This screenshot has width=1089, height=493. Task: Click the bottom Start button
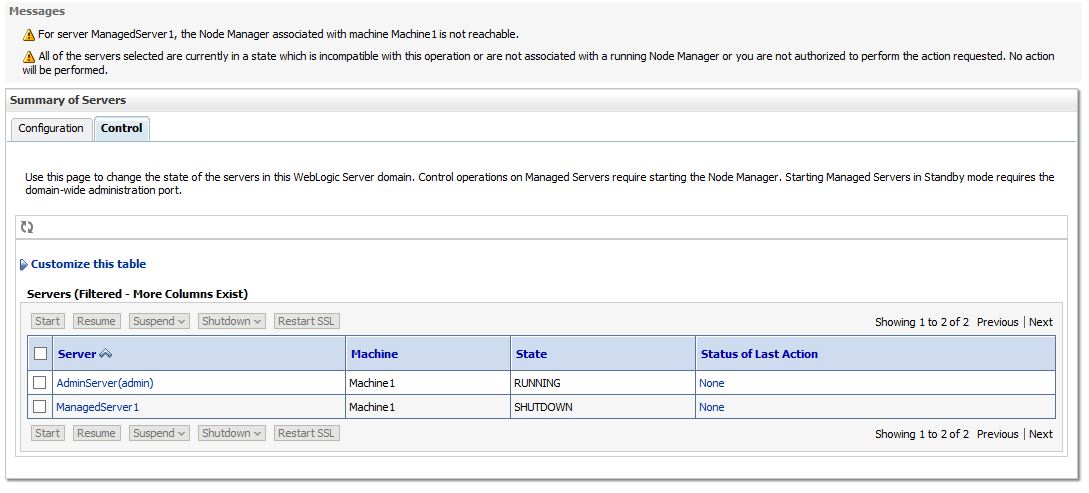pos(48,433)
